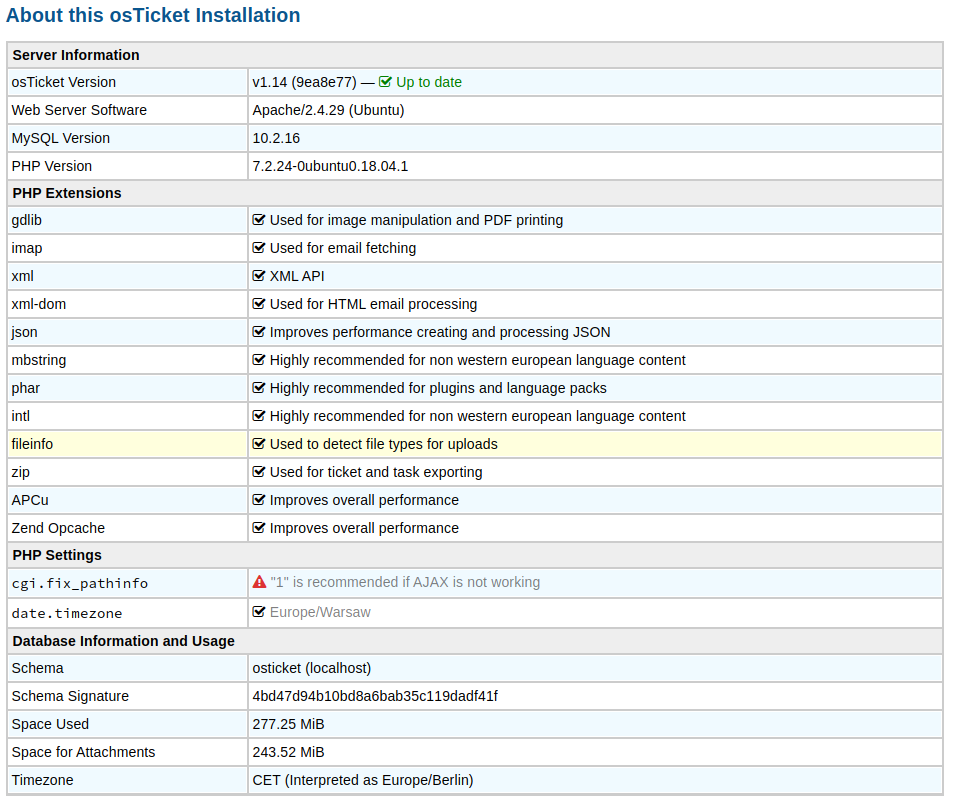Screen dimensions: 953x811
Task: Click the xml-dom extension name
Action: tap(38, 304)
